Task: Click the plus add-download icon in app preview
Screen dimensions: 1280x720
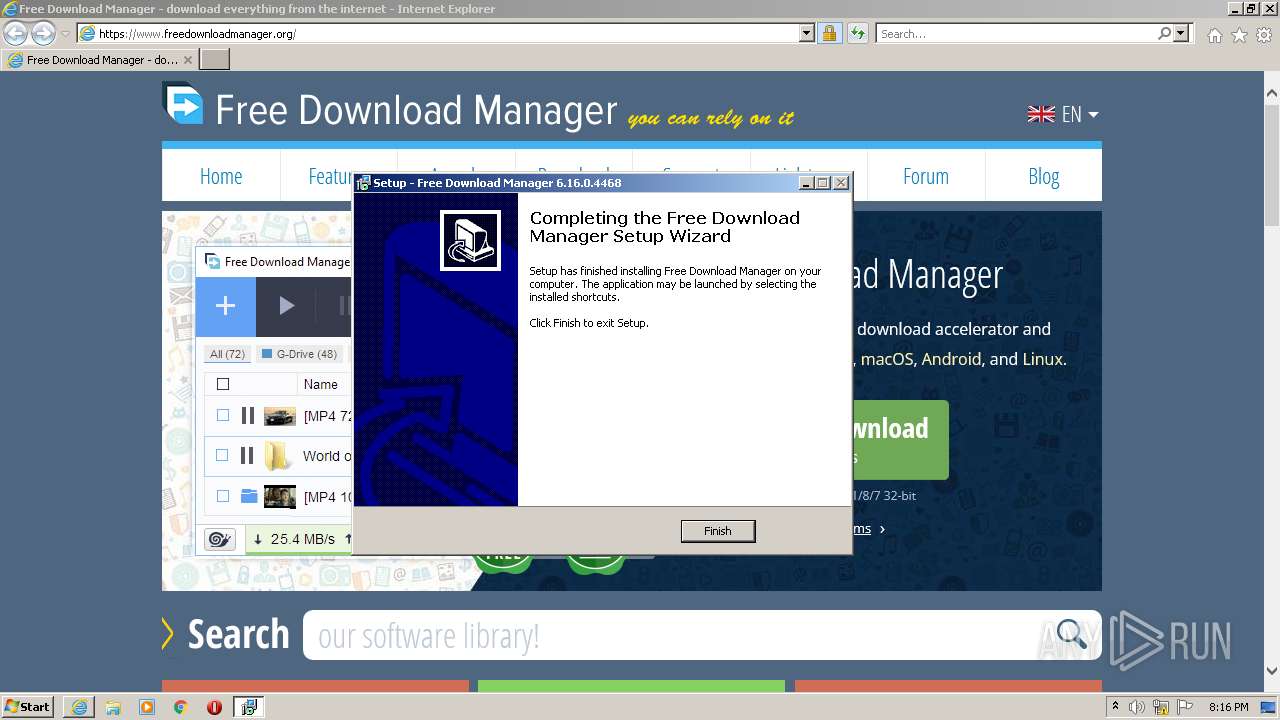Action: [x=225, y=306]
